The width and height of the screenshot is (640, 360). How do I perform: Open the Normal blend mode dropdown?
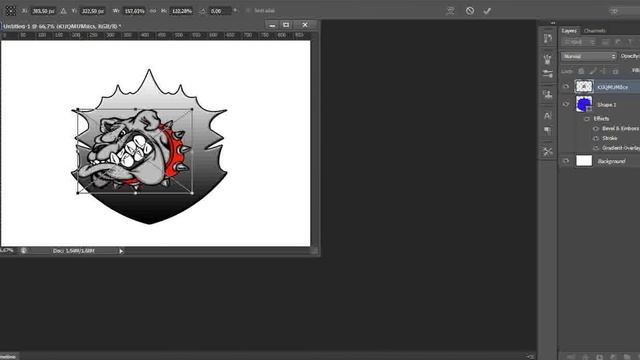(x=589, y=56)
